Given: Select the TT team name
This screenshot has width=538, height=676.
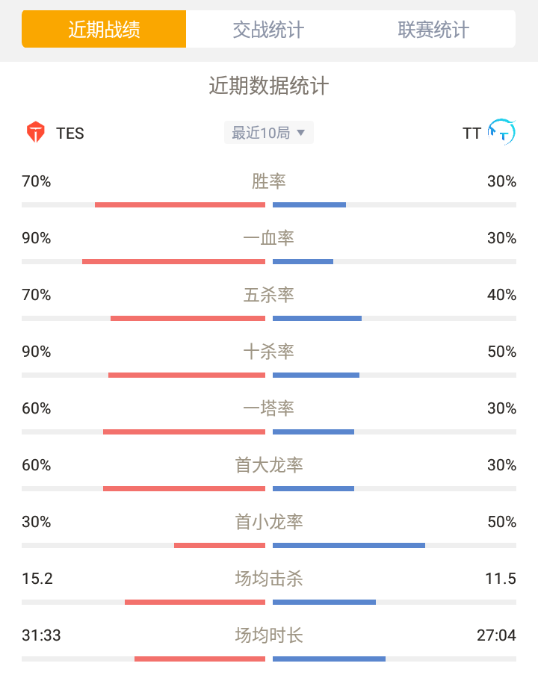Looking at the screenshot, I should point(472,133).
